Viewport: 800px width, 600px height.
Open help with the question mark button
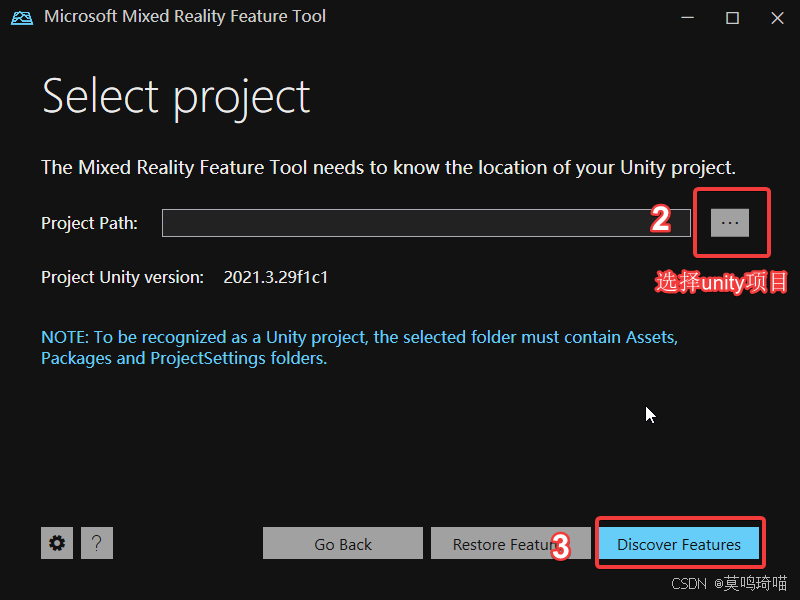tap(97, 543)
